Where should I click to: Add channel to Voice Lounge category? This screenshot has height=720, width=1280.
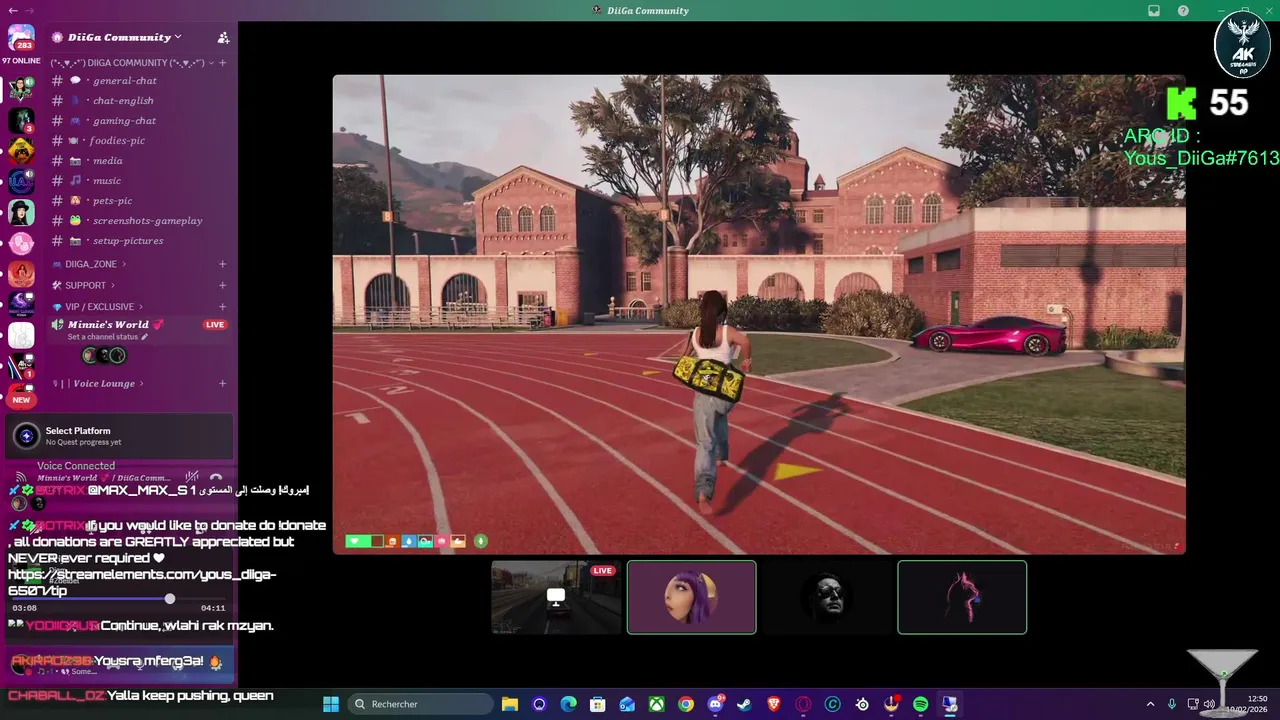pyautogui.click(x=222, y=384)
